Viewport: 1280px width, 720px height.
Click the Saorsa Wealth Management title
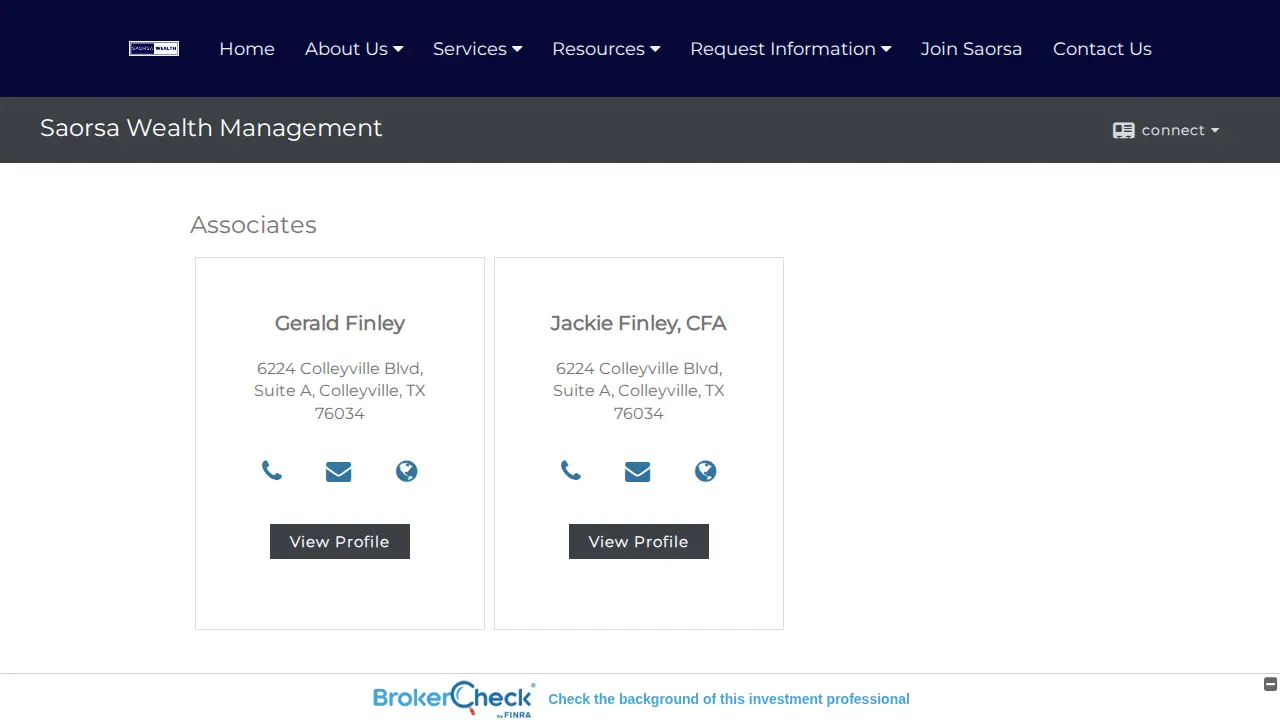[x=211, y=128]
